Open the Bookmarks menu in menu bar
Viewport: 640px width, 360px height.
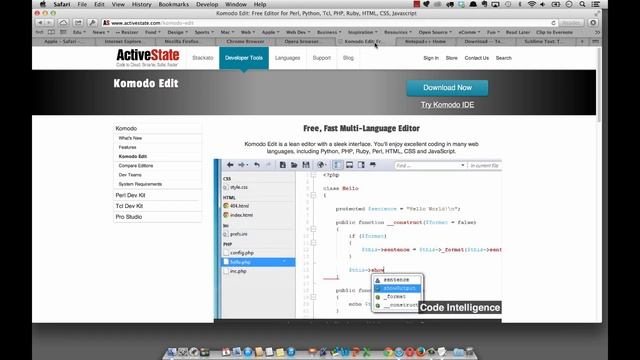(173, 4)
